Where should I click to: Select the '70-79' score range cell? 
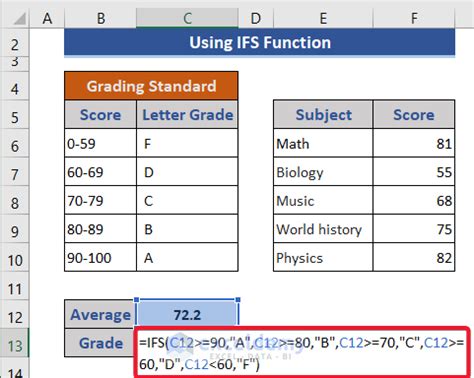(100, 201)
